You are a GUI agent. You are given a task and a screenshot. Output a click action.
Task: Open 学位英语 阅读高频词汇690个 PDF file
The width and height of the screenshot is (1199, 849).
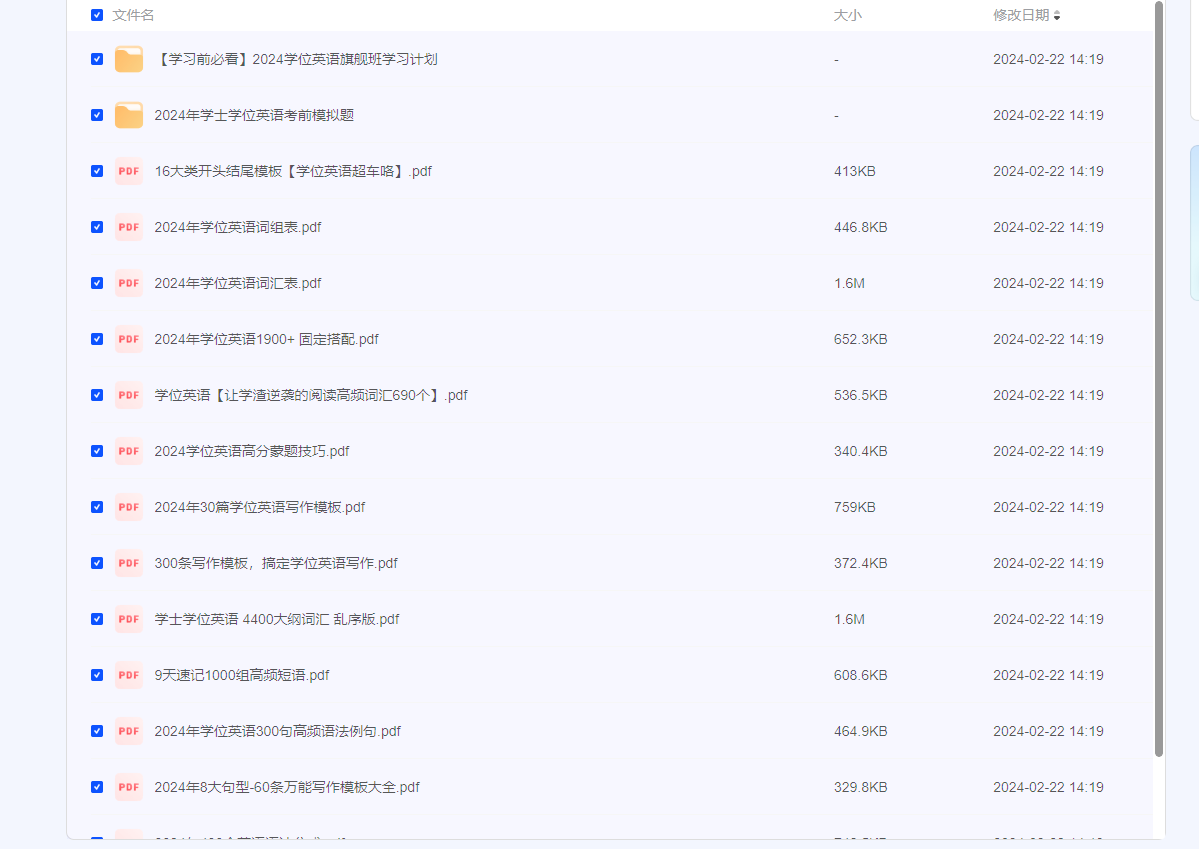(310, 395)
